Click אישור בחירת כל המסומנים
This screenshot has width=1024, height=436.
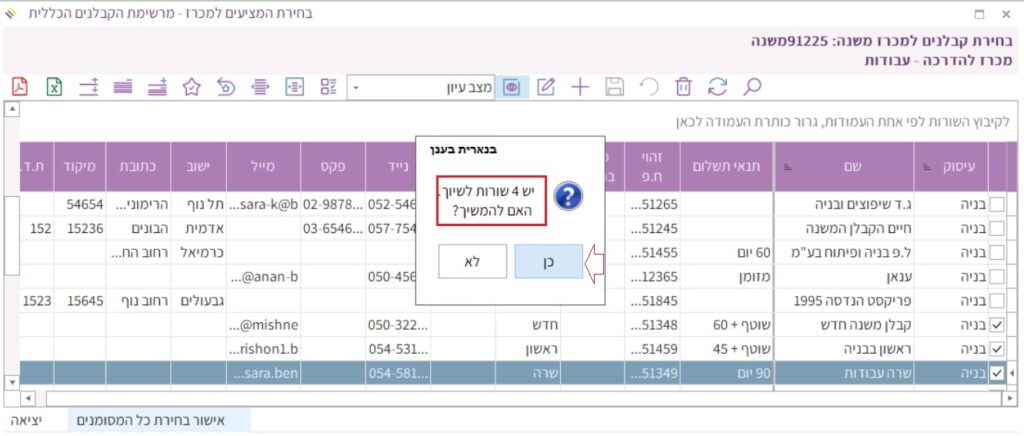[x=160, y=421]
